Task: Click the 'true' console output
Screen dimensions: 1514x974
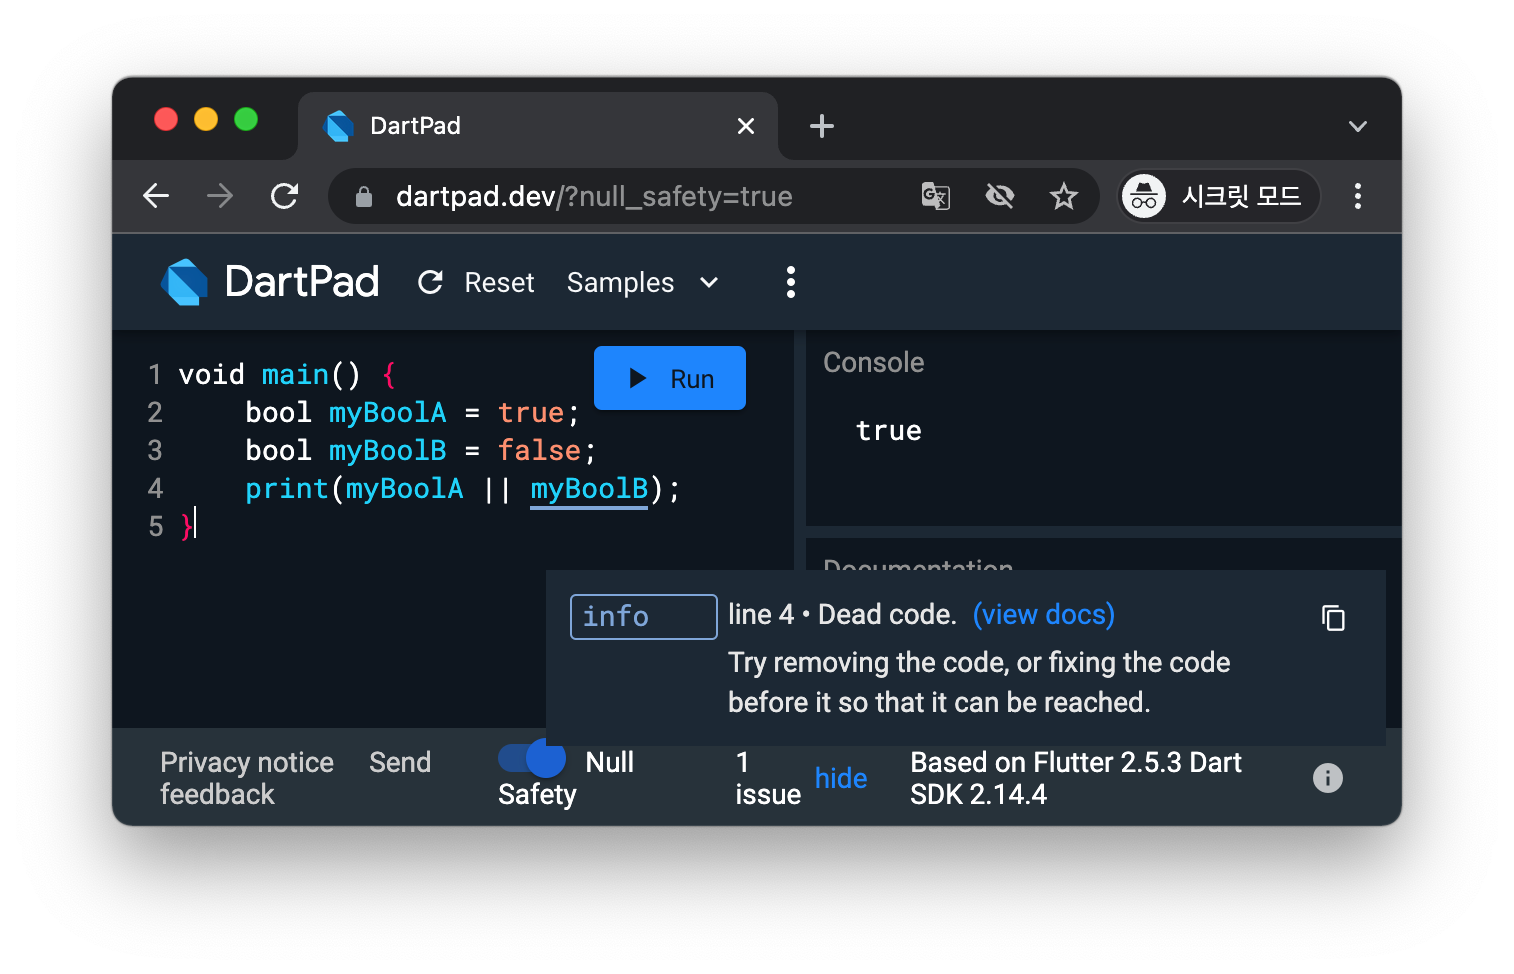Action: pos(889,431)
